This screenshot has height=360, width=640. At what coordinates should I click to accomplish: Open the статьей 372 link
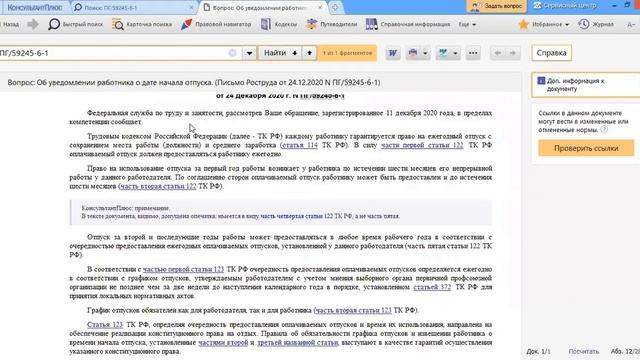tap(432, 287)
